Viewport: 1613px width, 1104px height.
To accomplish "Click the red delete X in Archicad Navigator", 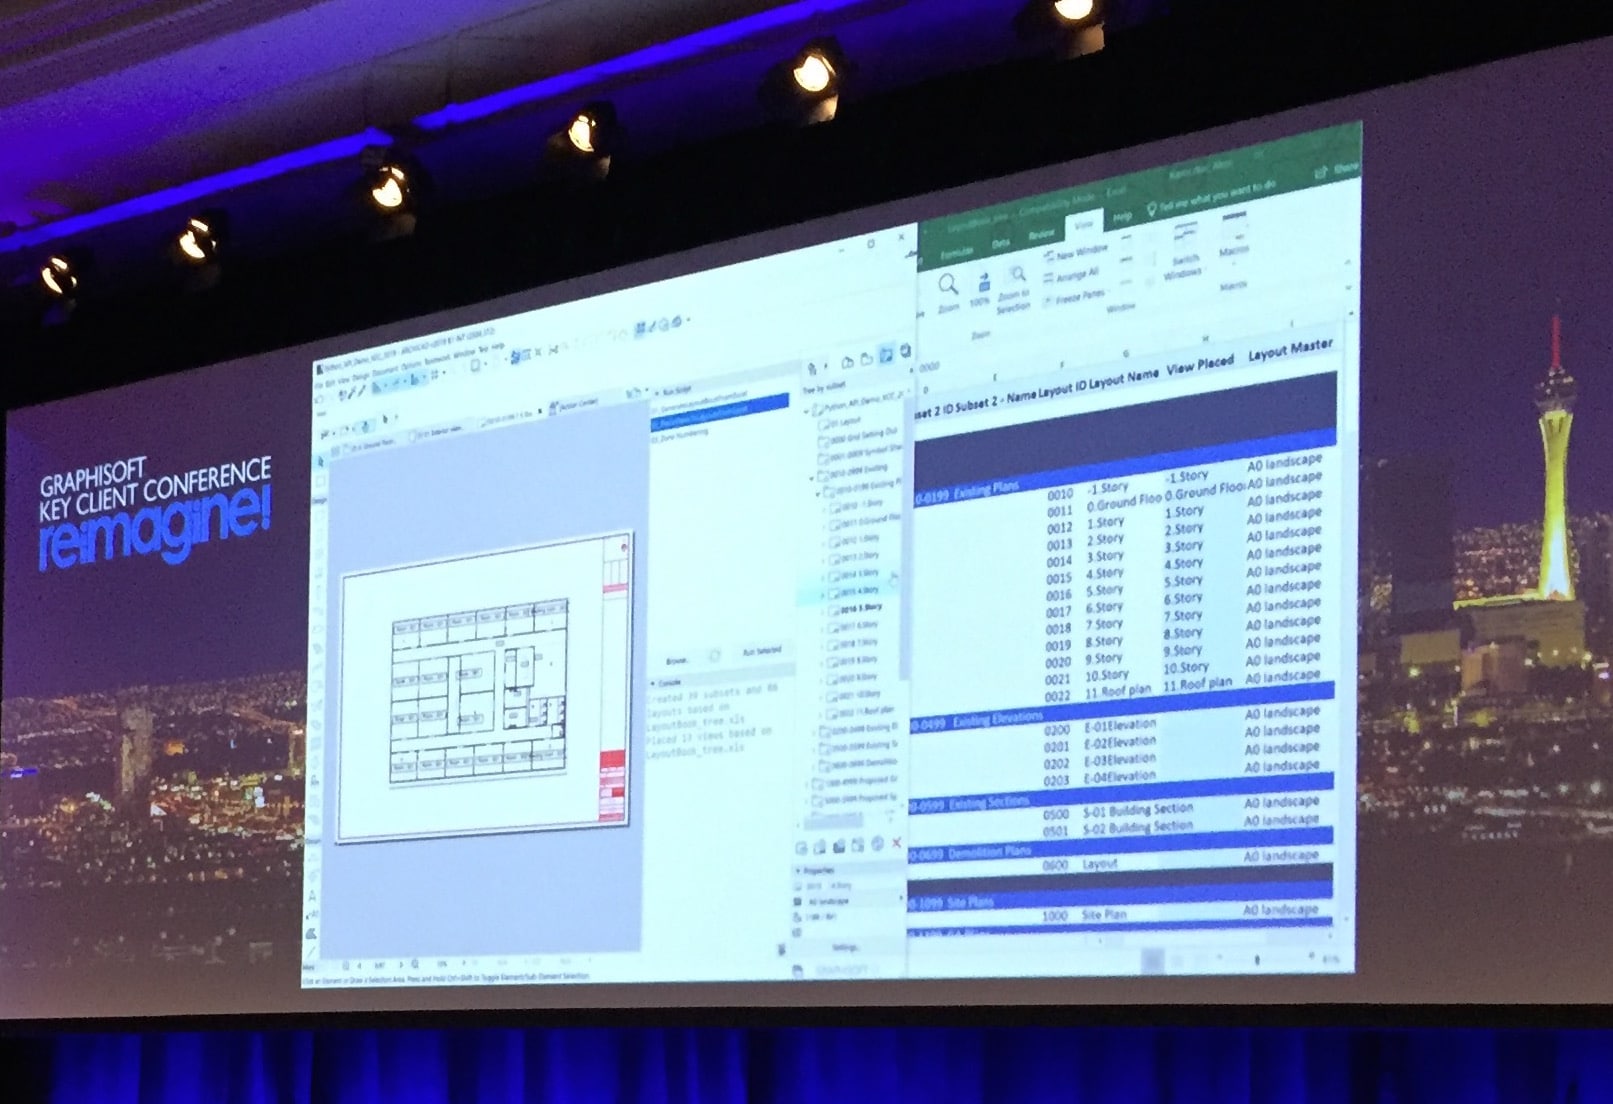I will pyautogui.click(x=895, y=844).
